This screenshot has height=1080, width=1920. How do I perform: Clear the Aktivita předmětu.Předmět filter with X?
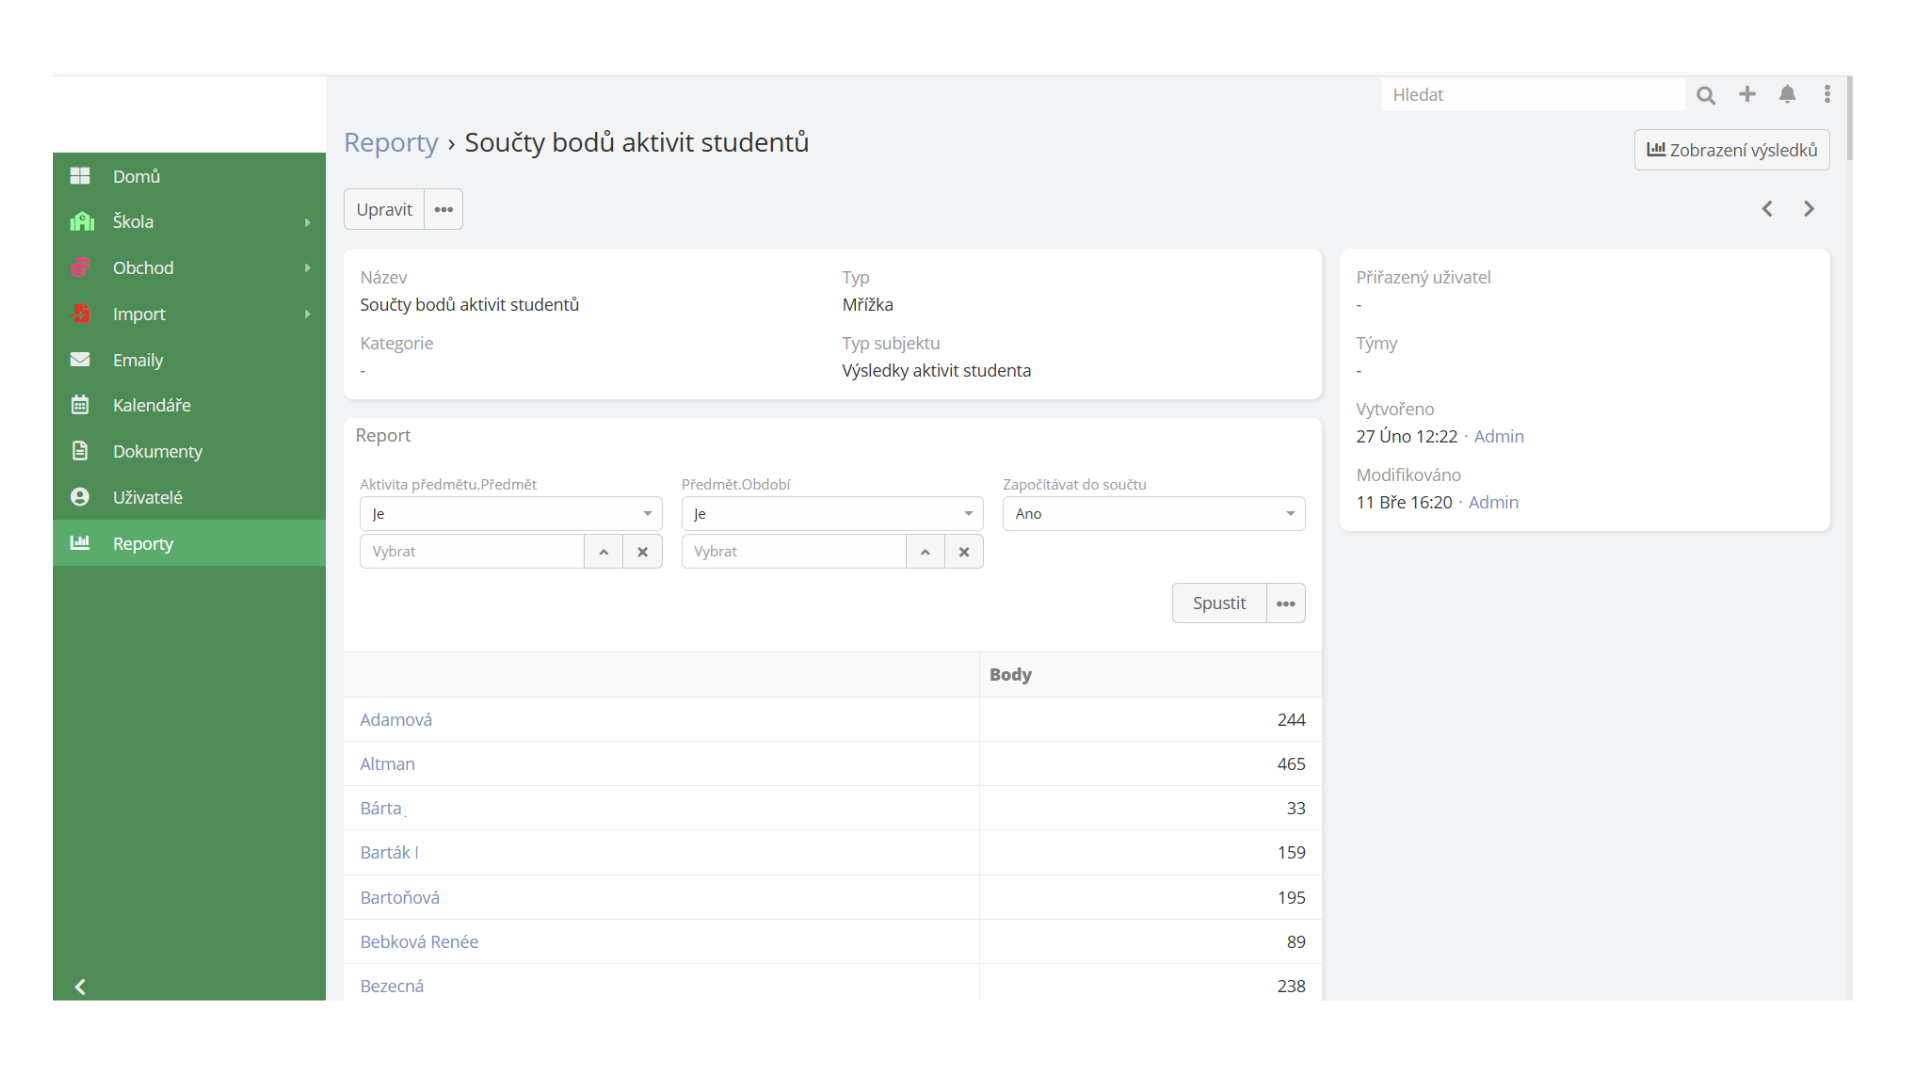(x=642, y=552)
